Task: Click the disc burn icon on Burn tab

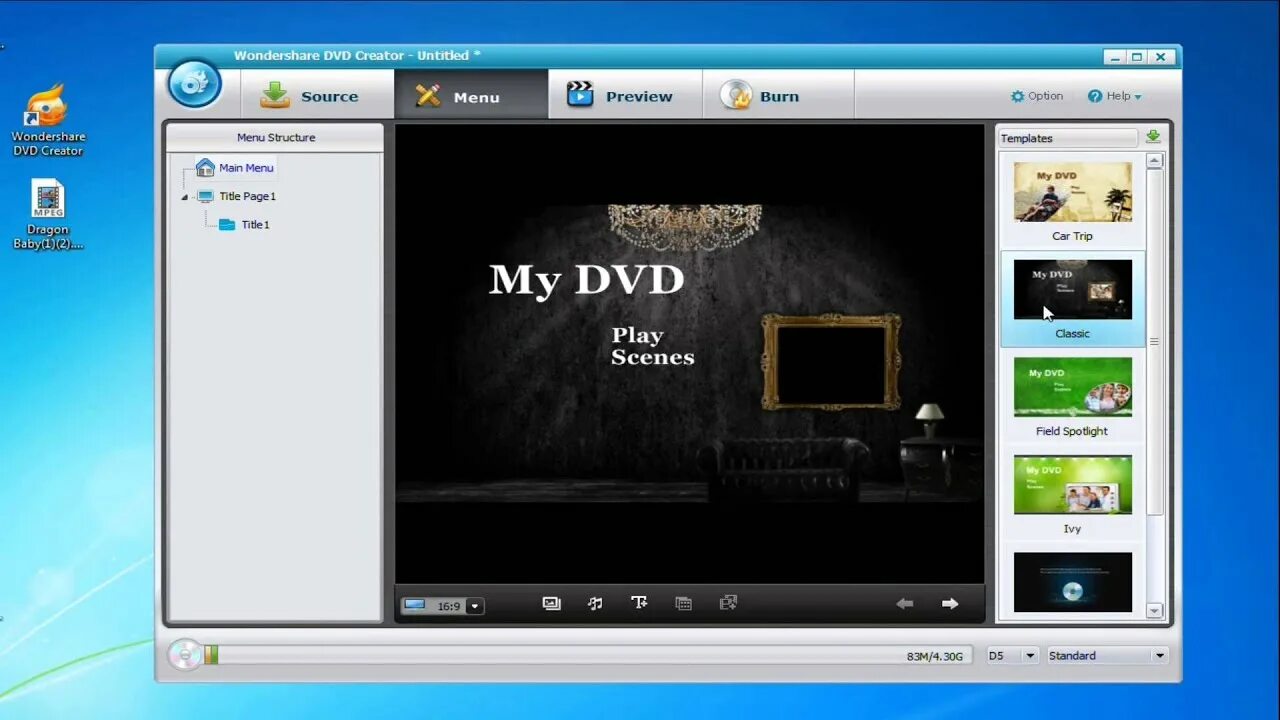Action: 736,95
